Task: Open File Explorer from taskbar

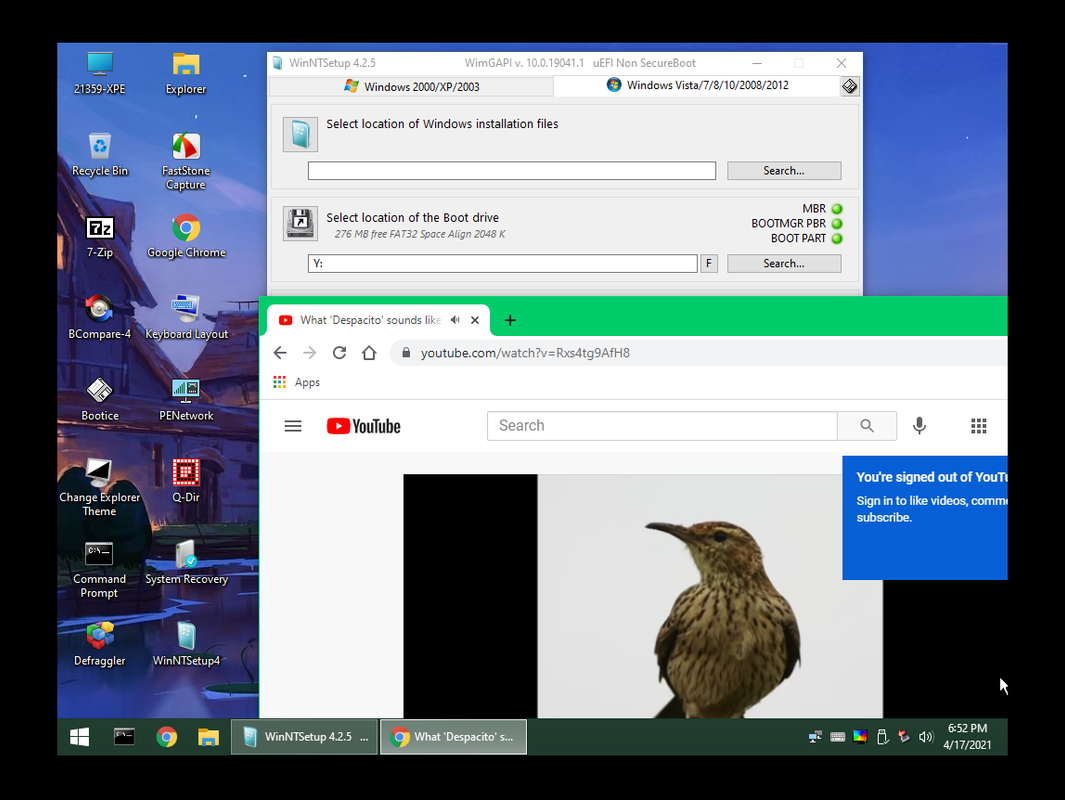Action: coord(209,737)
